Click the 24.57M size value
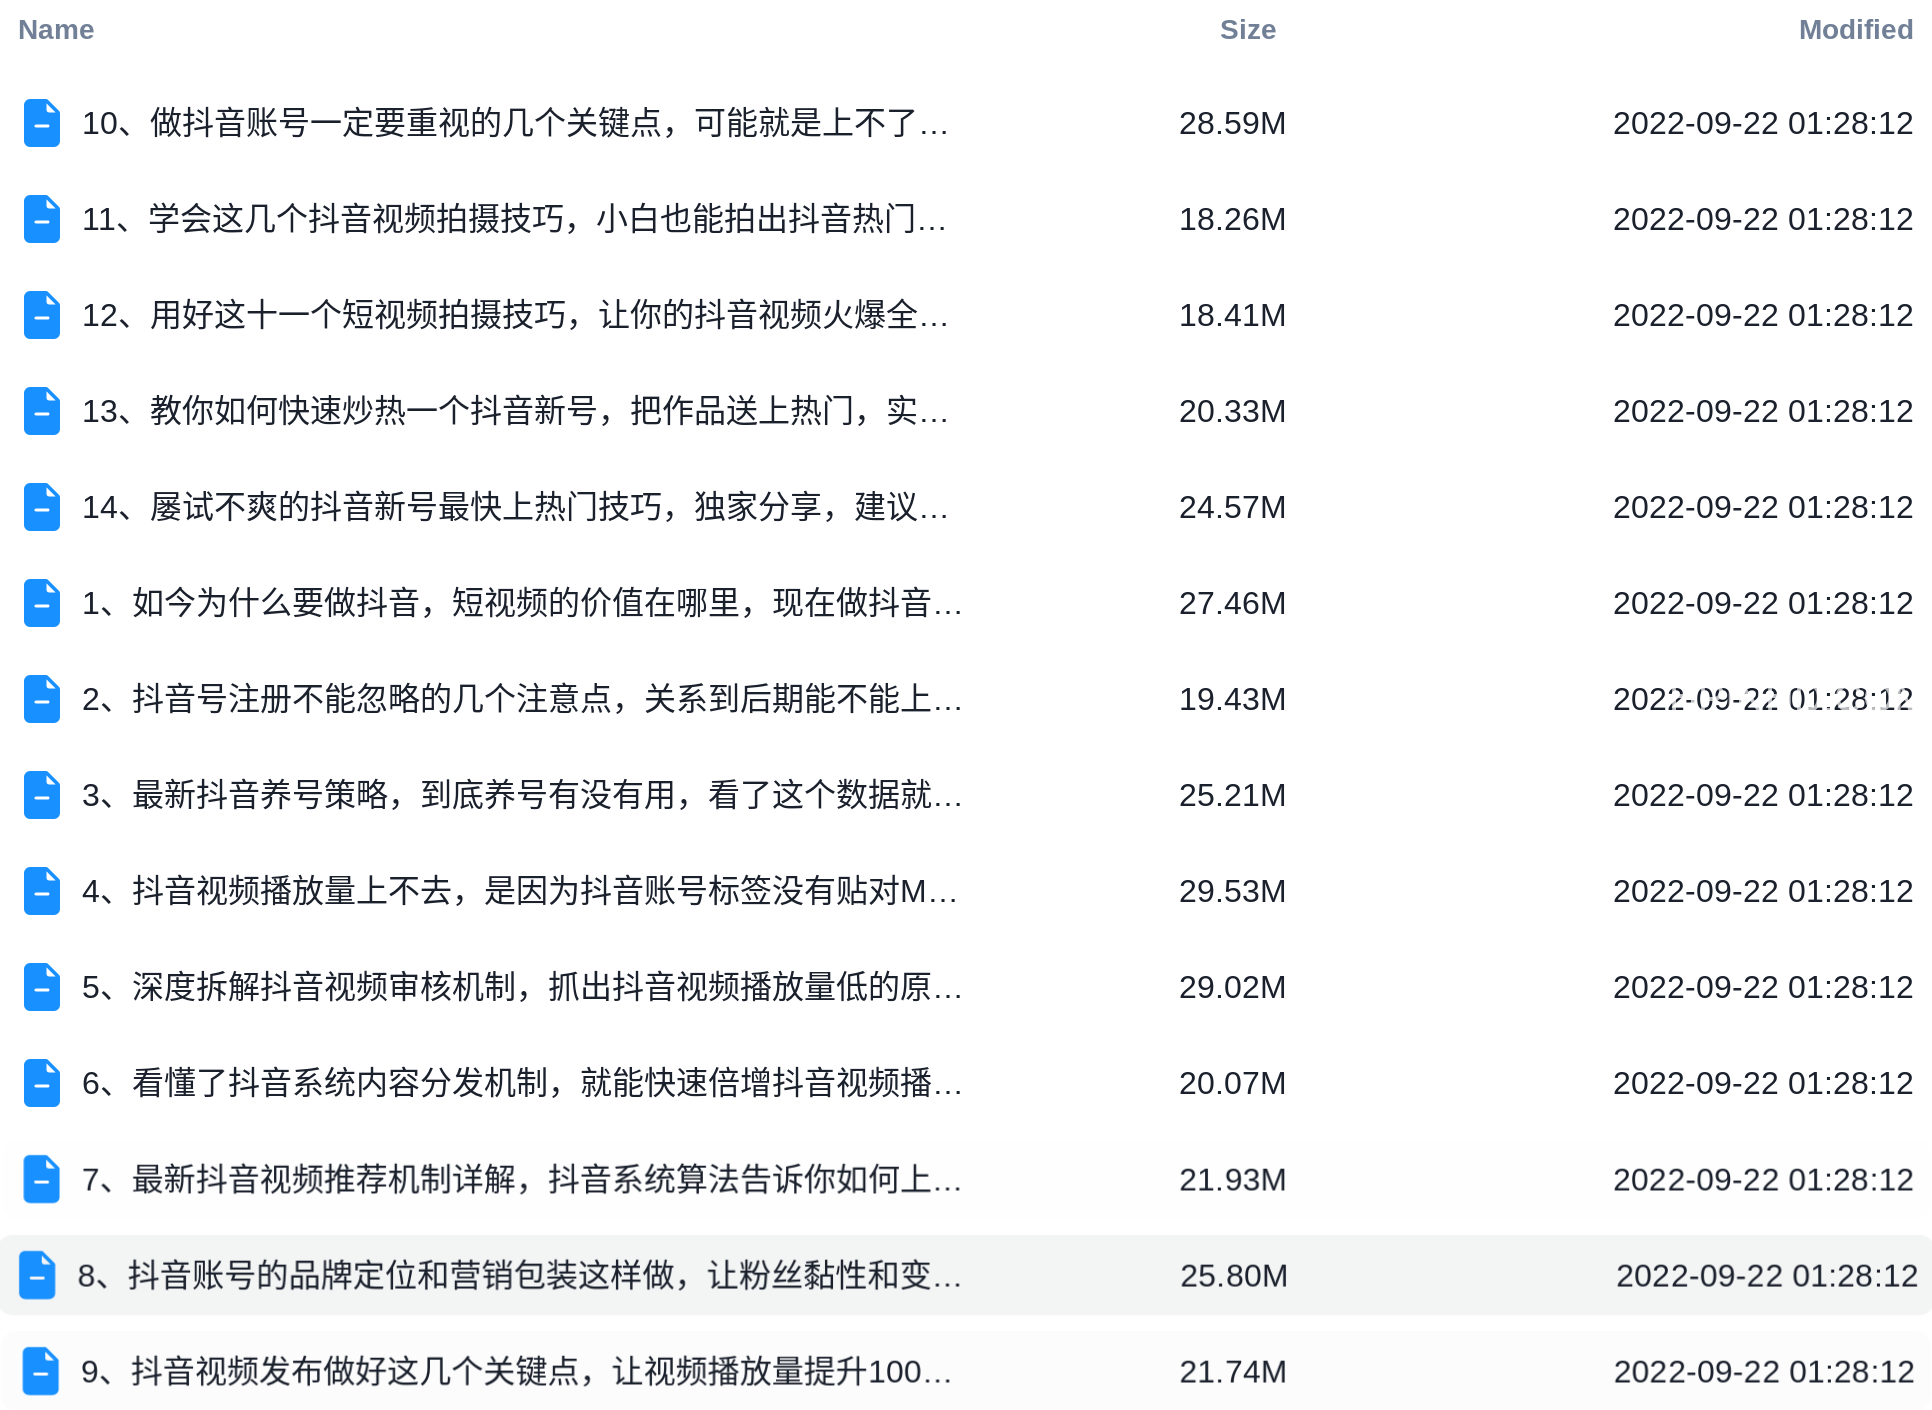 click(1232, 507)
